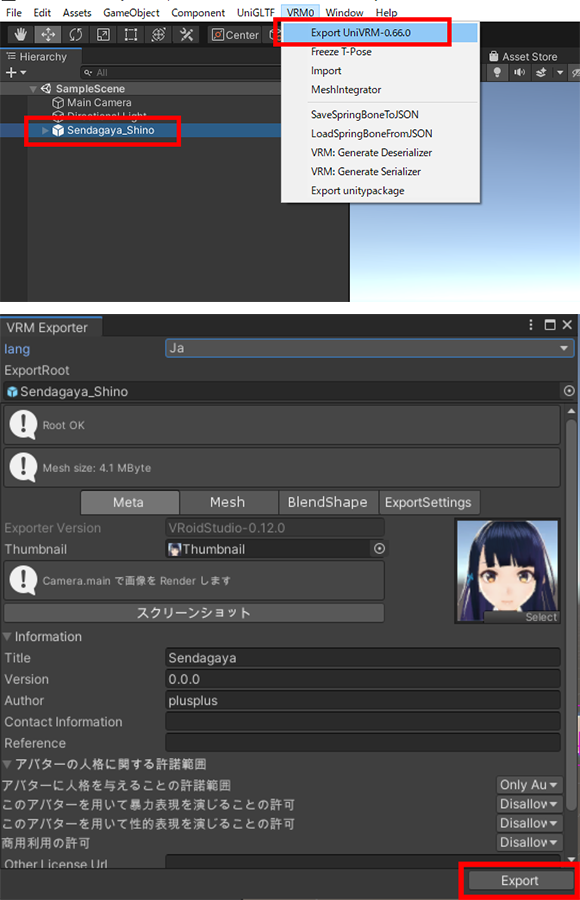Open the custom editor tools icon
This screenshot has height=900, width=580.
(x=186, y=34)
